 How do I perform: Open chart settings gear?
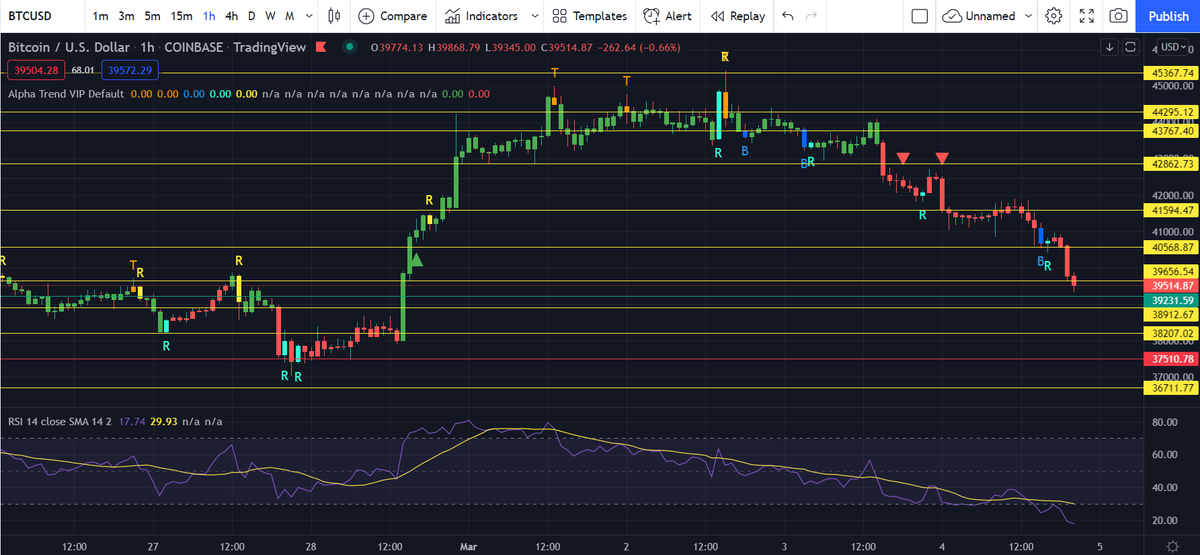coord(1054,16)
